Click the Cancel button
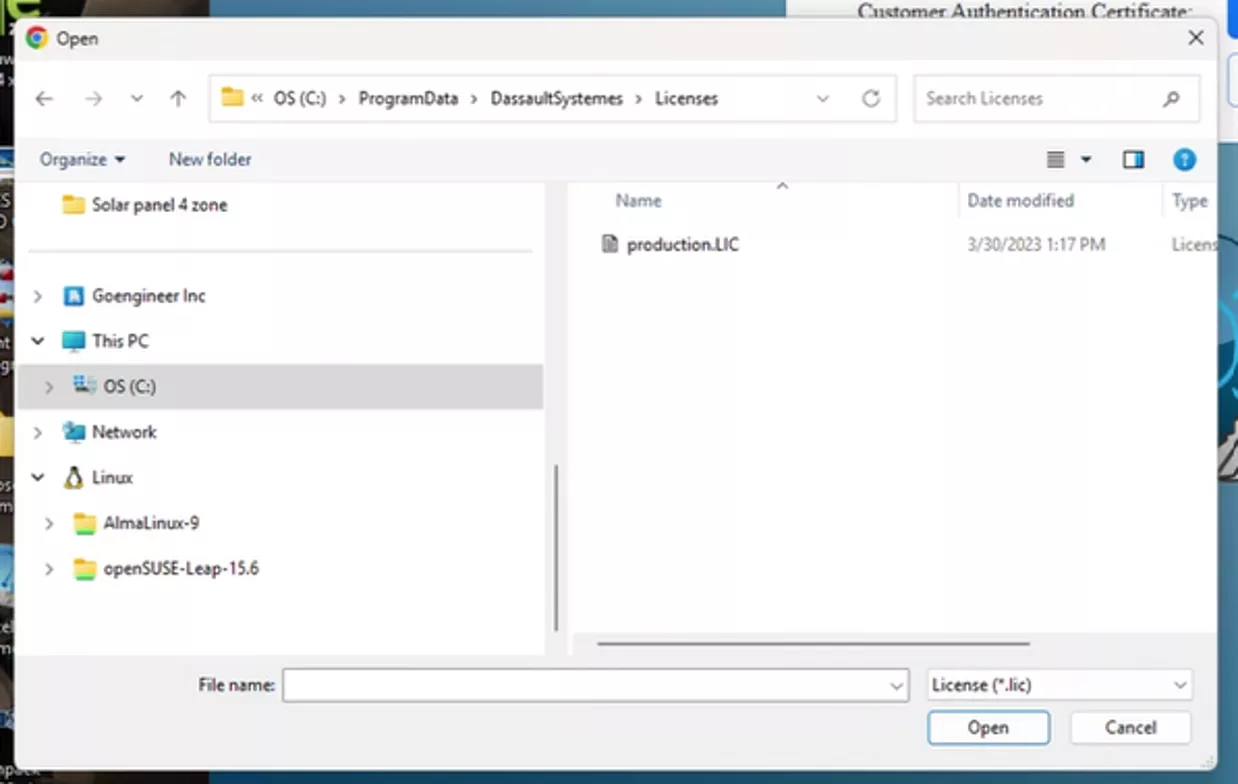 1130,728
